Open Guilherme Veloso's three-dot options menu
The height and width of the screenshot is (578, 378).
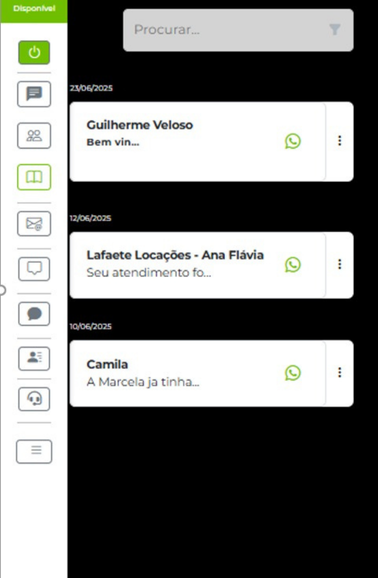coord(340,140)
